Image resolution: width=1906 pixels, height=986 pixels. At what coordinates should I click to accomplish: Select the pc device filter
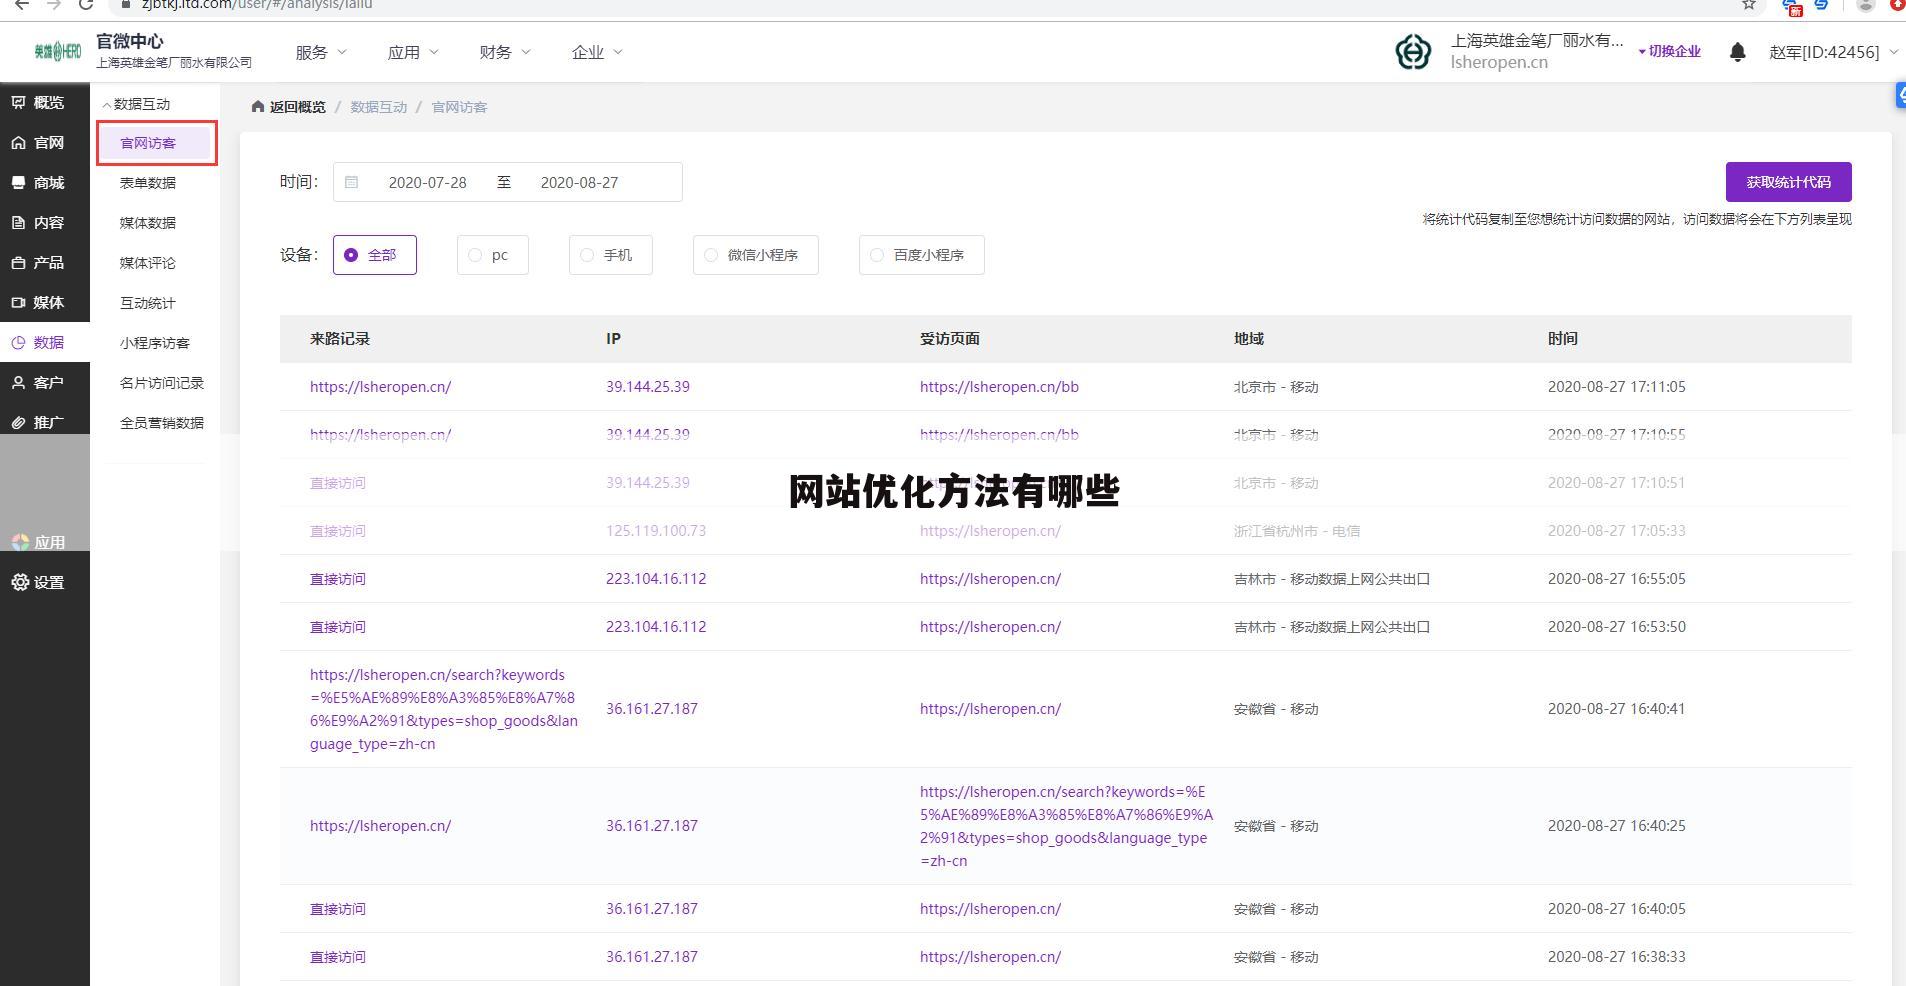click(x=476, y=255)
